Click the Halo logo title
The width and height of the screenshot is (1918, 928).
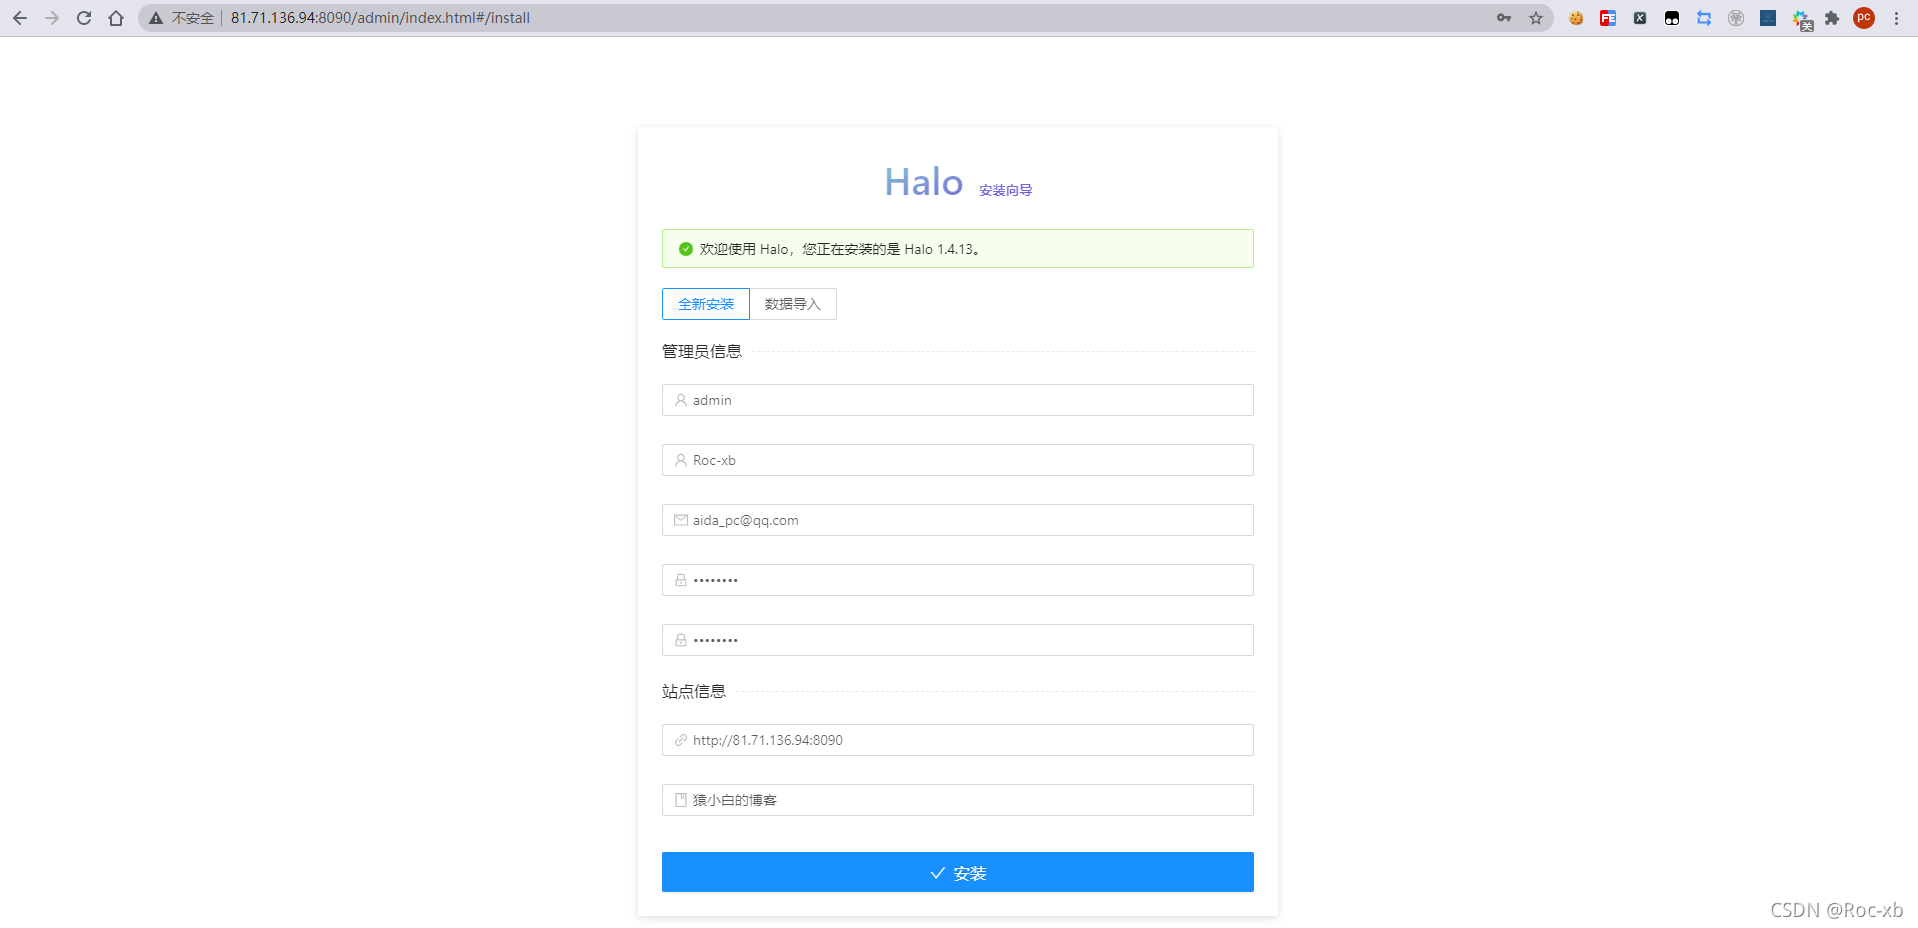(924, 182)
